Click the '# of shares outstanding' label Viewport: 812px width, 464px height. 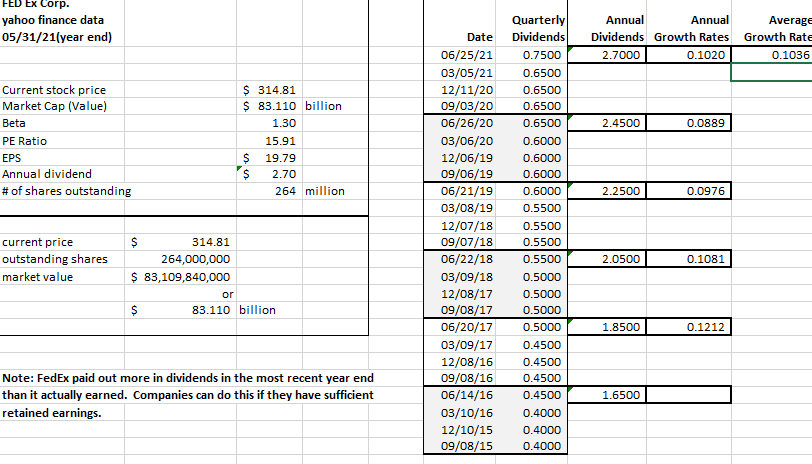pyautogui.click(x=67, y=191)
